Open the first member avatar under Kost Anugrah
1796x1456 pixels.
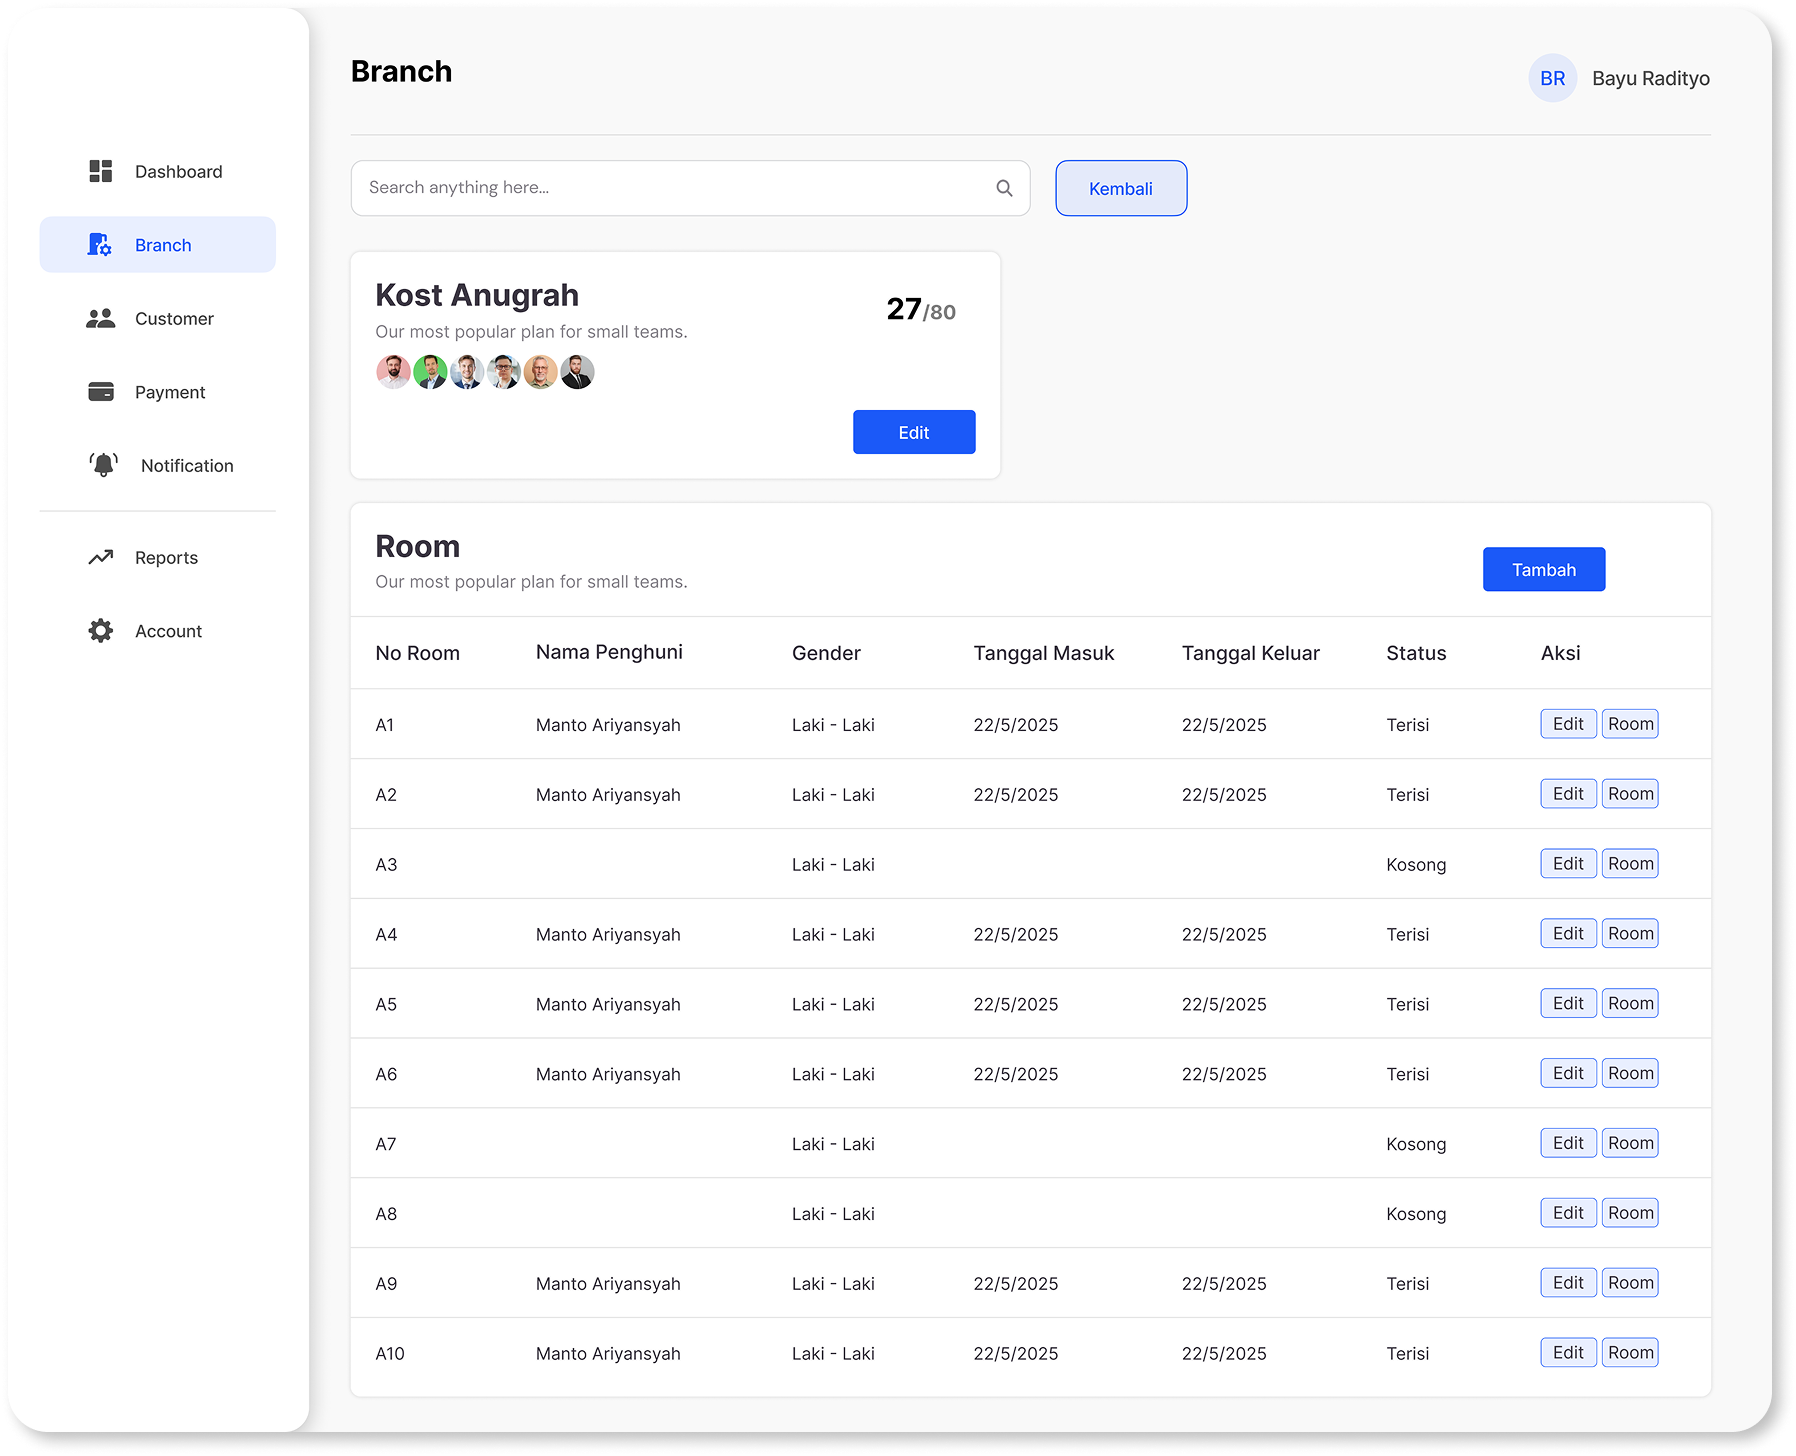(393, 371)
